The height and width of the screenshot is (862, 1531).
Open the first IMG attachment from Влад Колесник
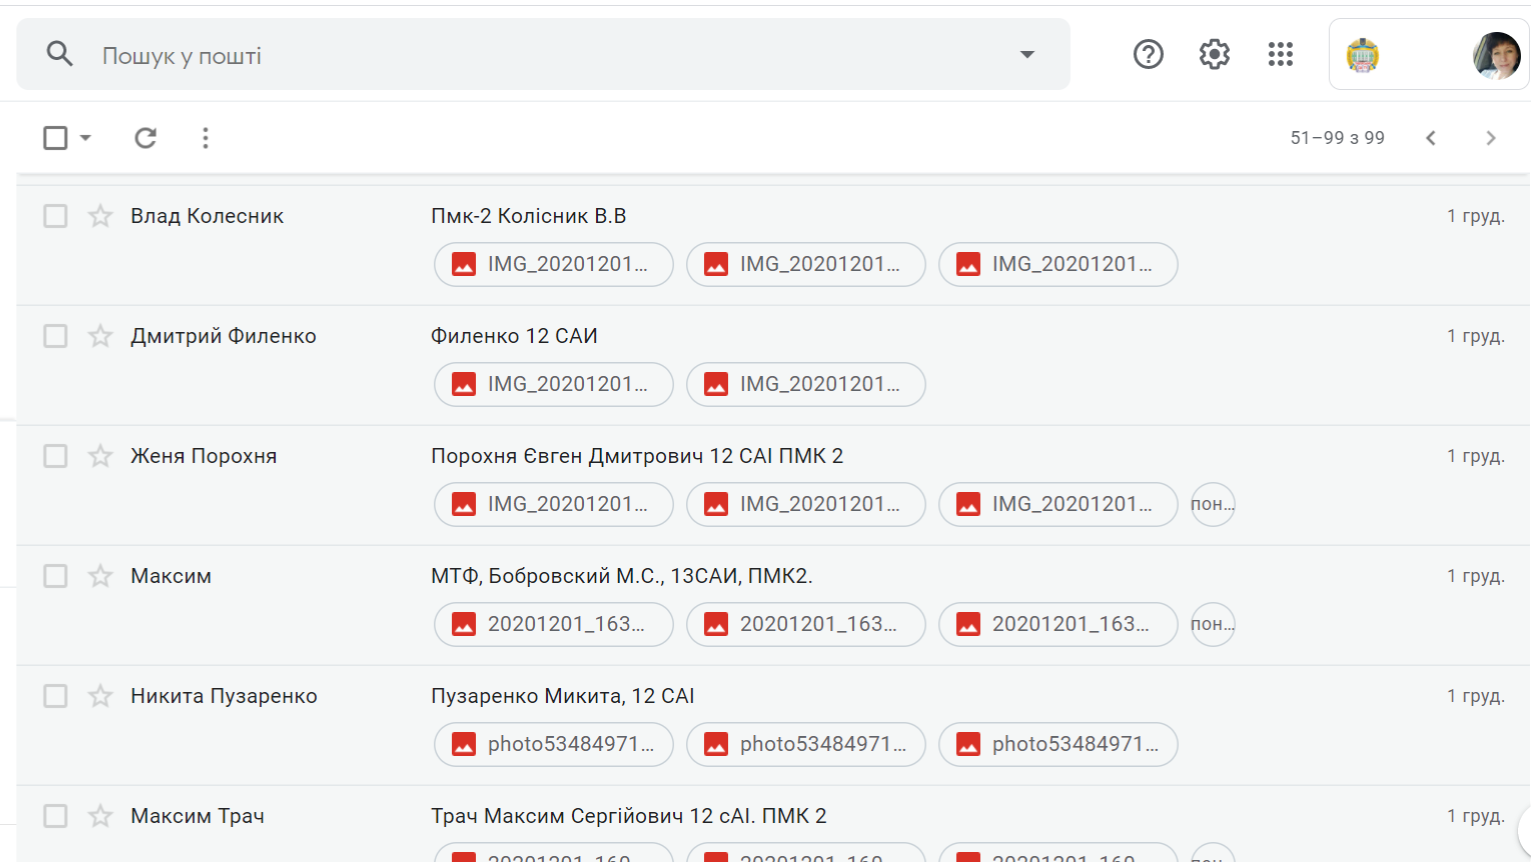553,264
